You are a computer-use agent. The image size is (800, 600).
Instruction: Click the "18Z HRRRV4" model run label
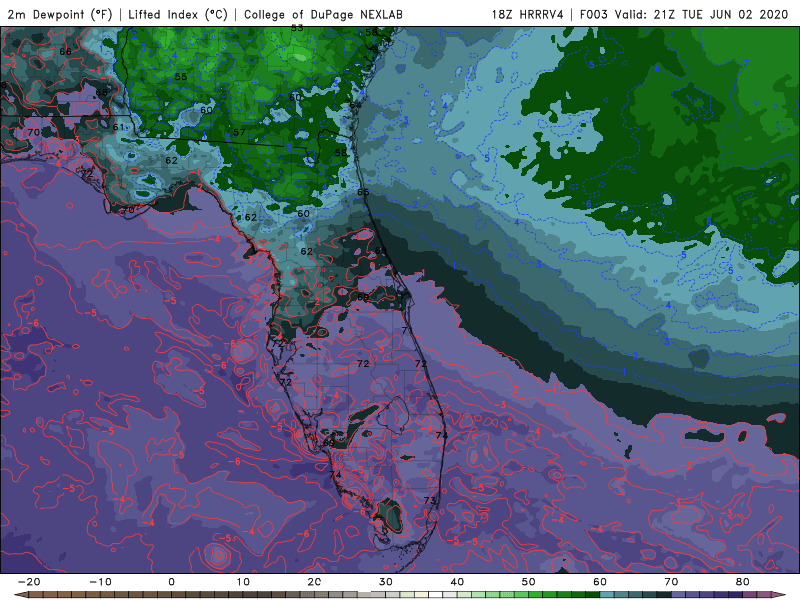pyautogui.click(x=528, y=14)
